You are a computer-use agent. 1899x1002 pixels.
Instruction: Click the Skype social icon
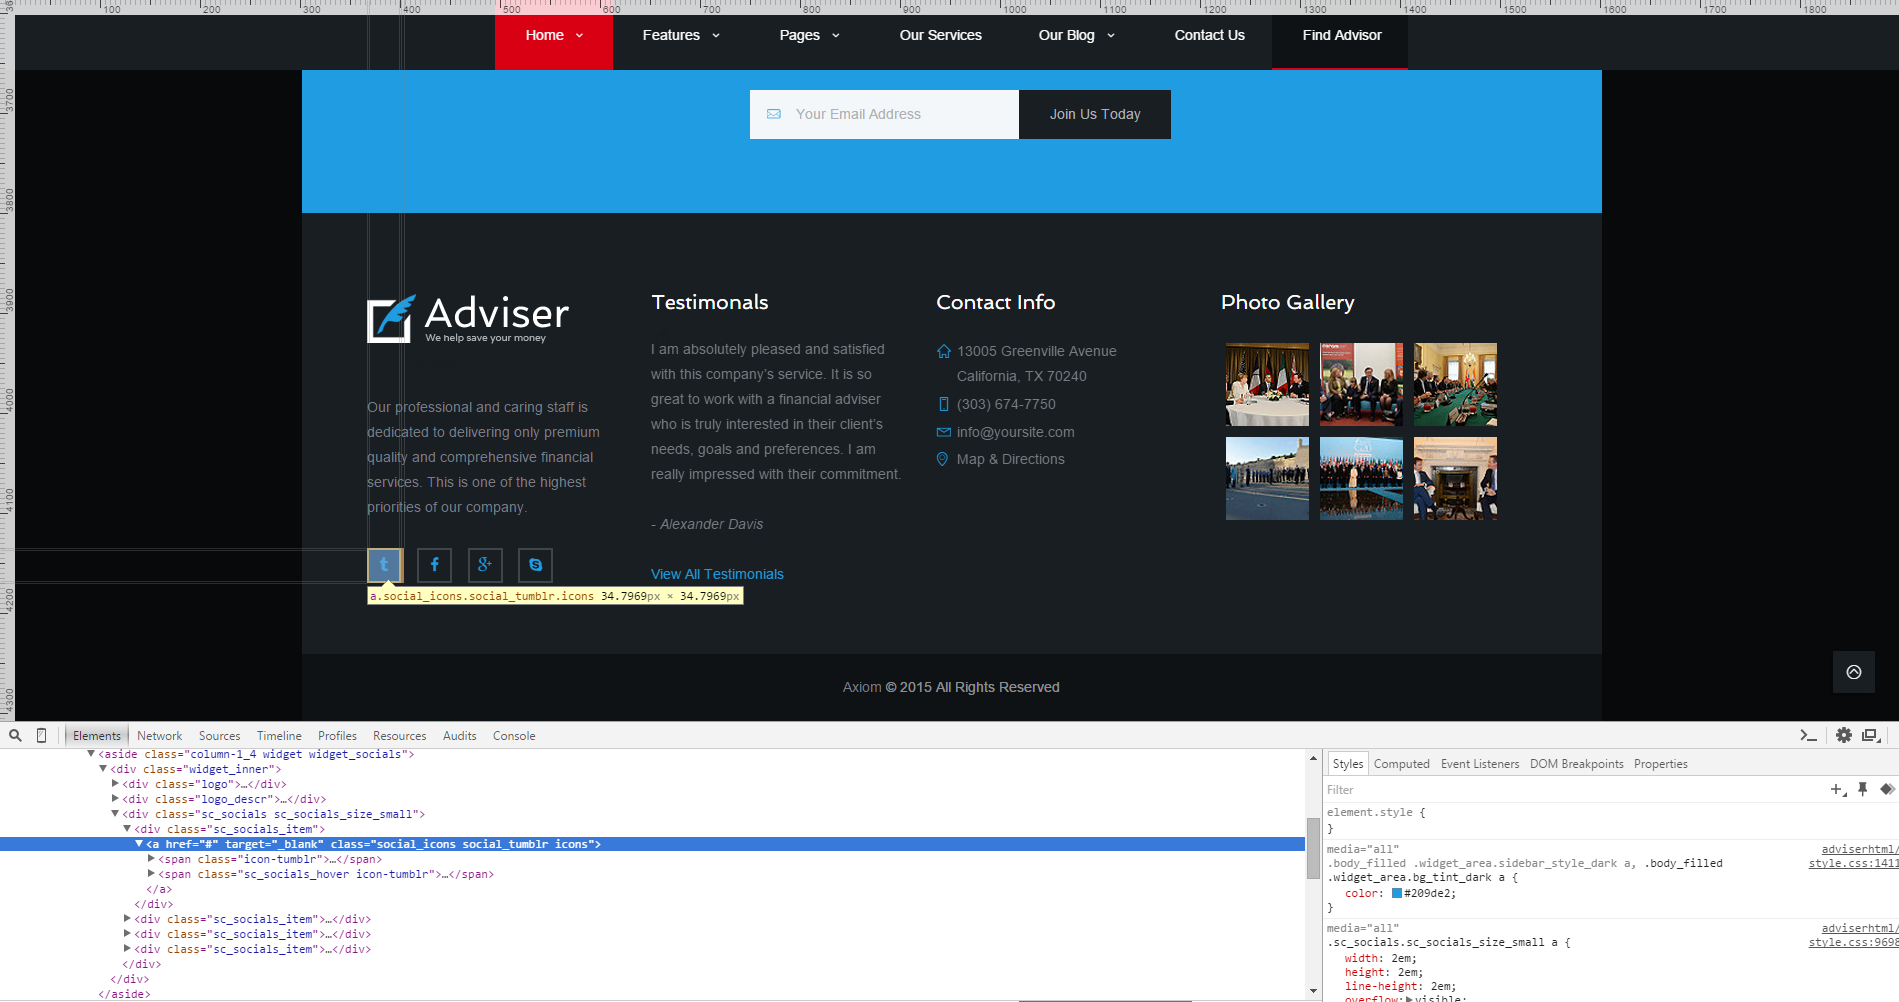(x=535, y=565)
